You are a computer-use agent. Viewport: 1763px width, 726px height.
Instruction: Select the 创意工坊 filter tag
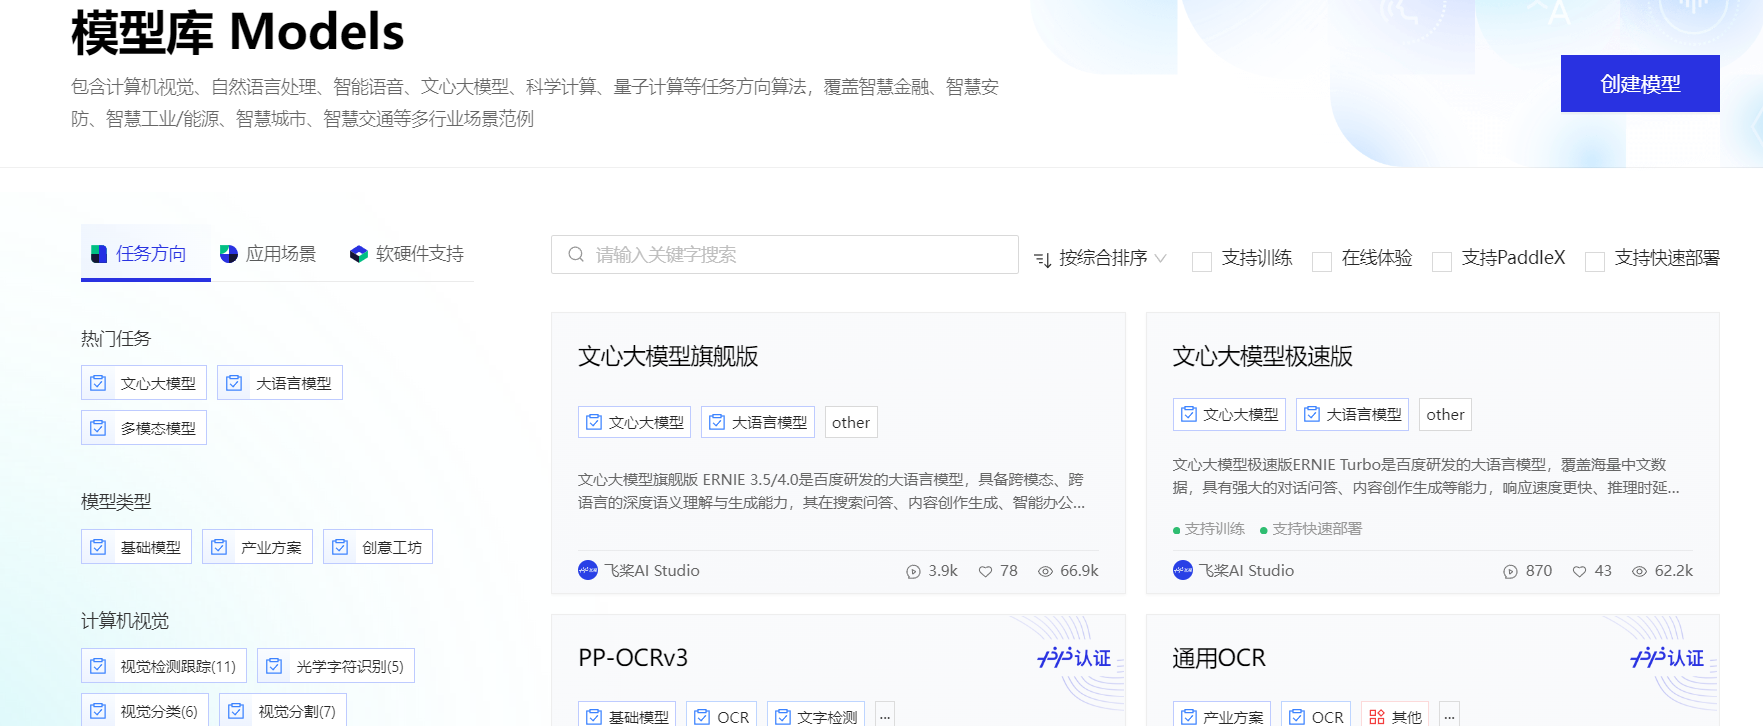pos(378,547)
